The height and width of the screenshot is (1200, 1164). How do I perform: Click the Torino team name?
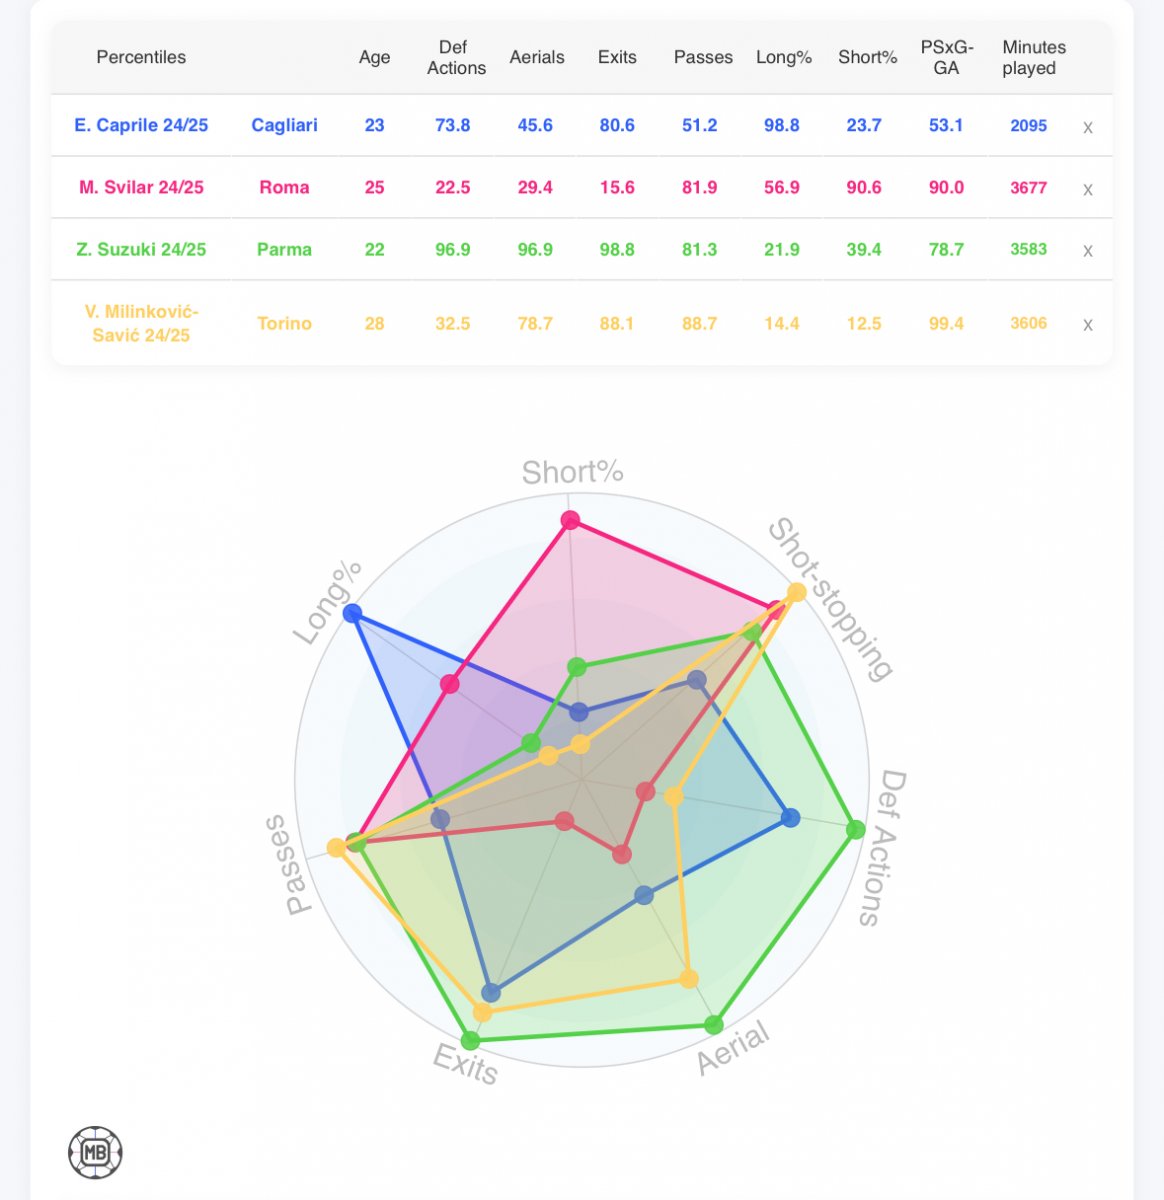284,323
